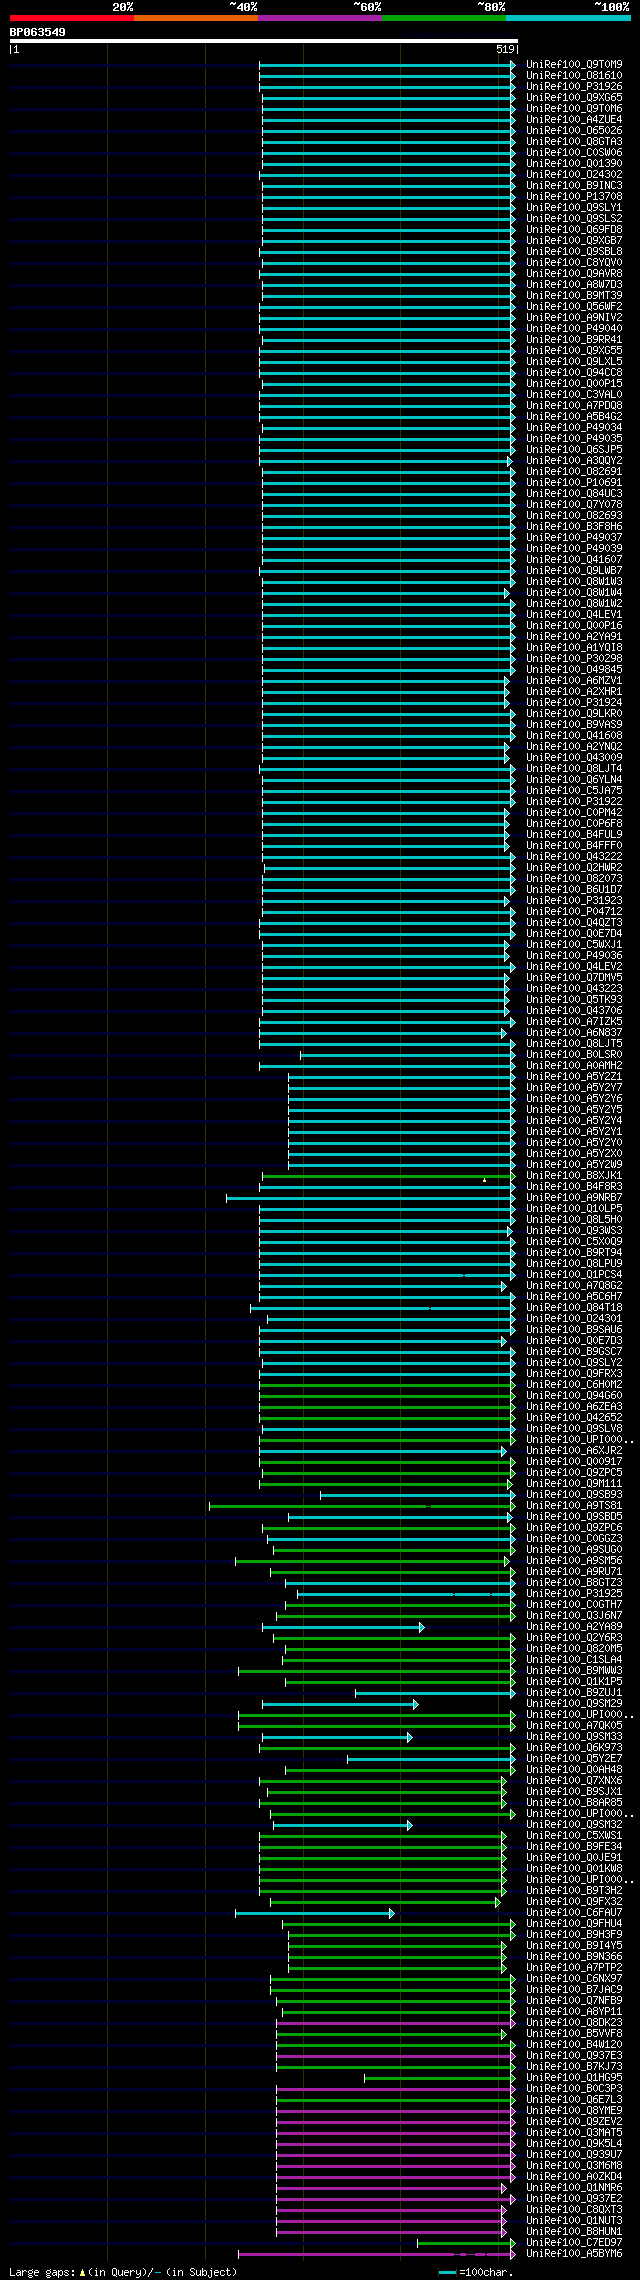
Task: Select hit UniRef100_Q9XG65
Action: 574,98
